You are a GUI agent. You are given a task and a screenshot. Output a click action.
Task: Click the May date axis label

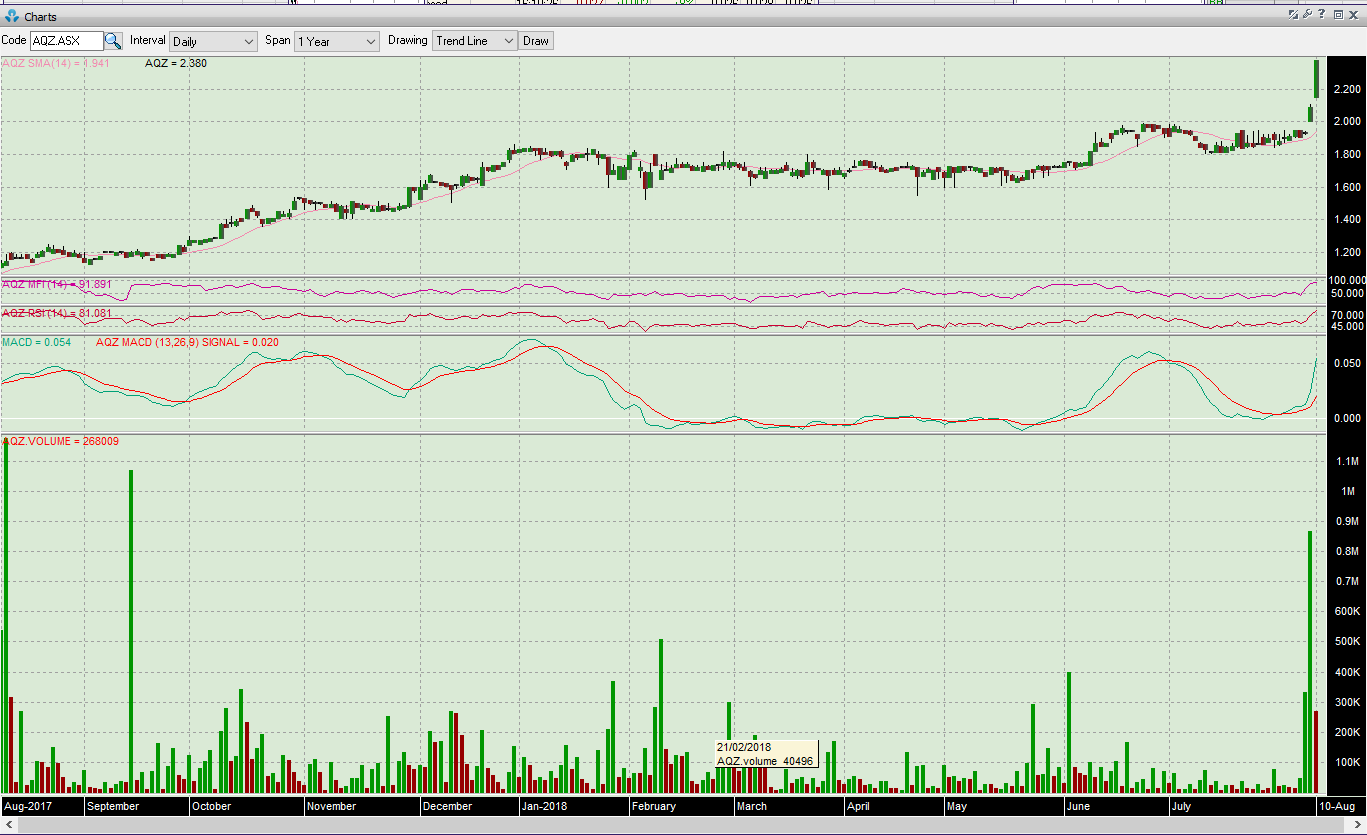coord(957,806)
